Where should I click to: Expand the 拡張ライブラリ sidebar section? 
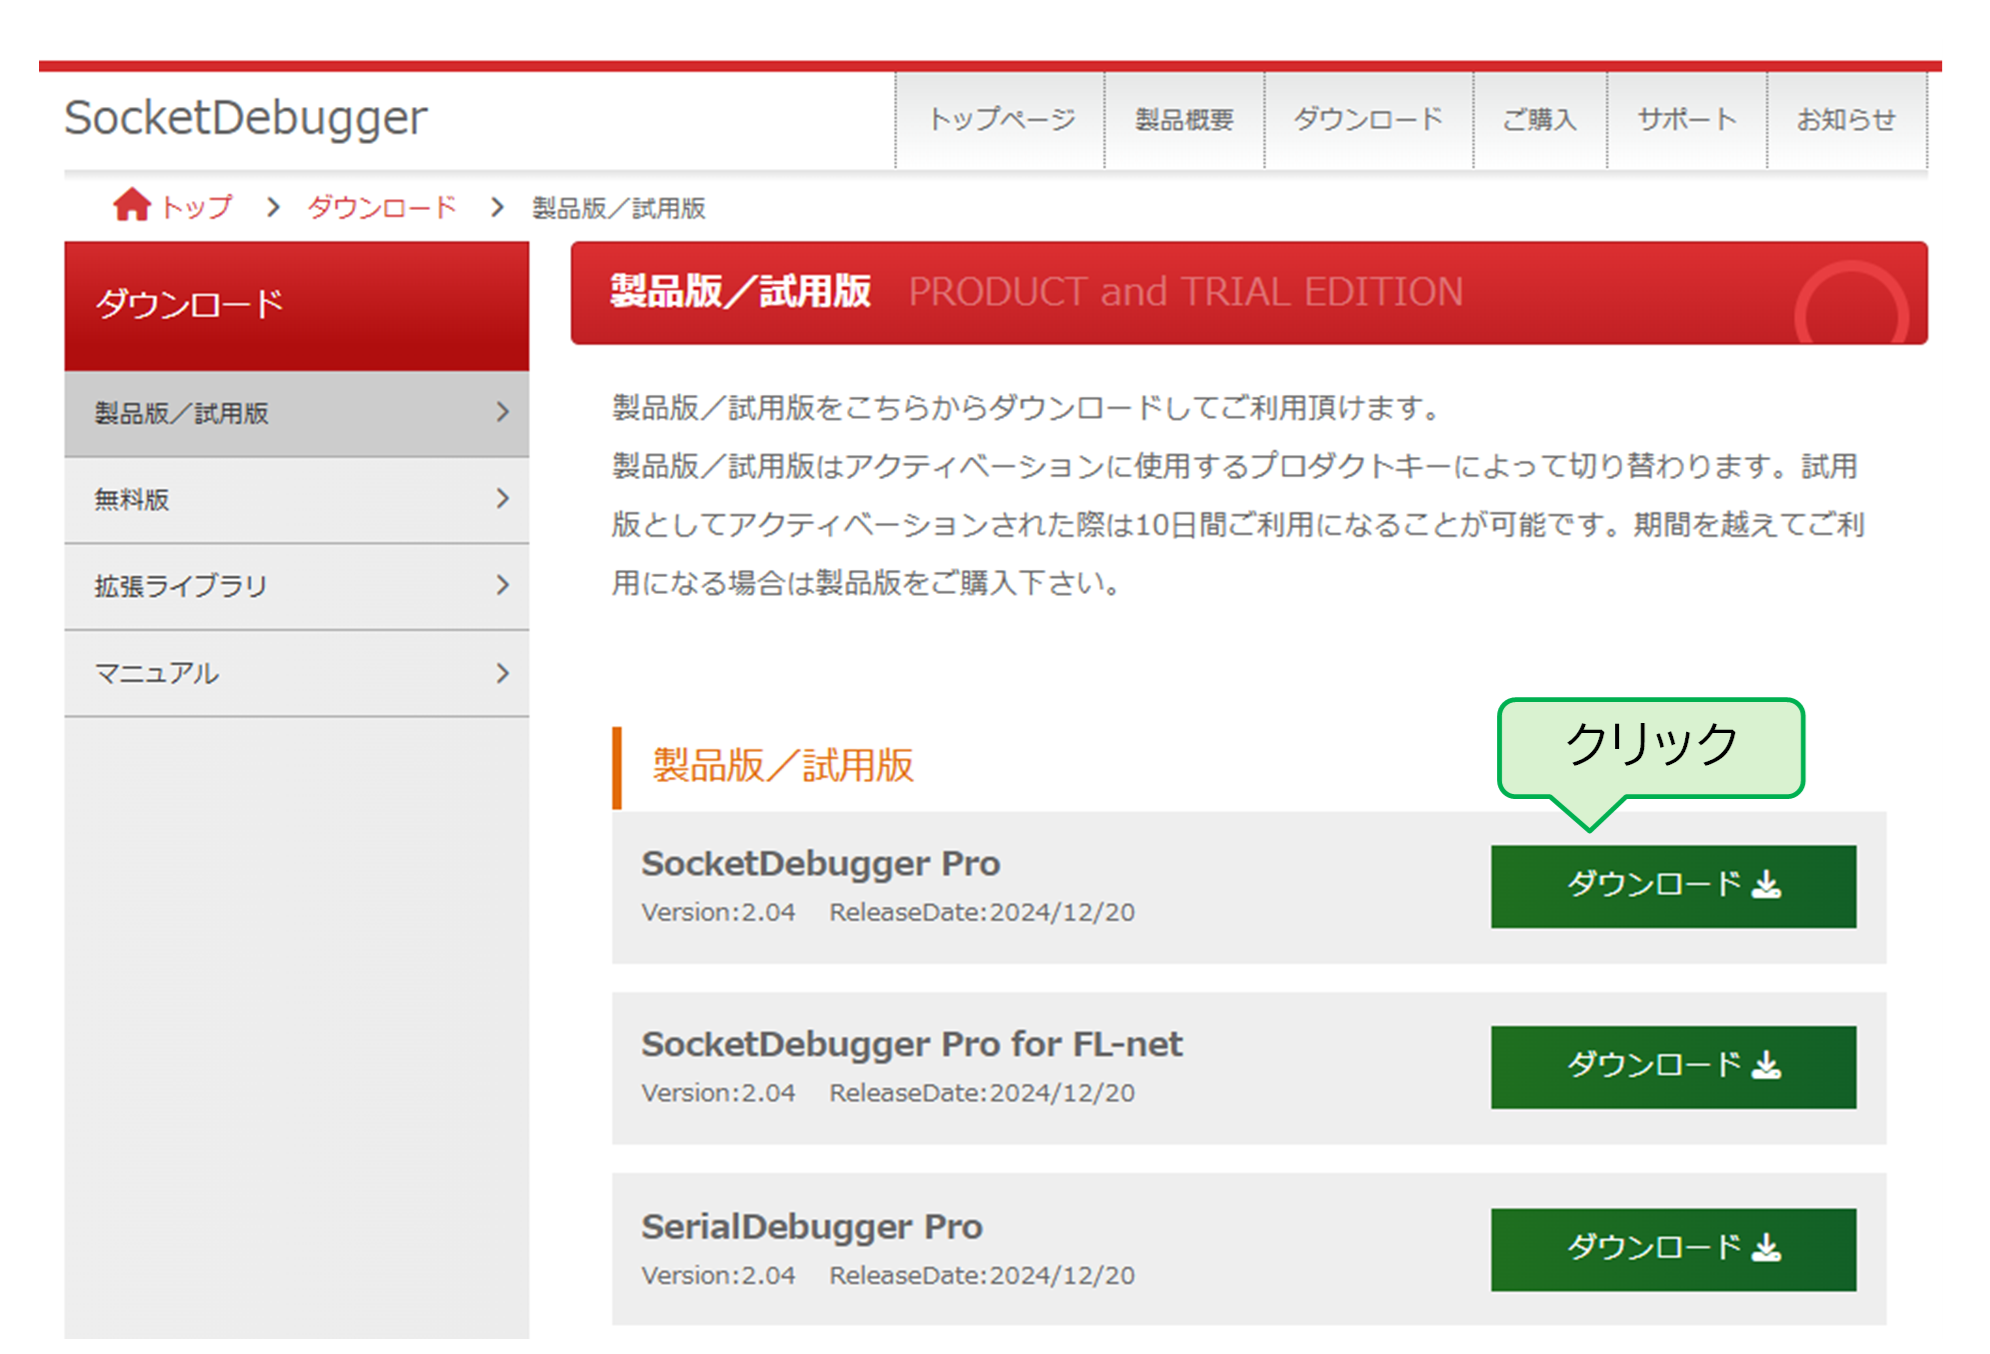(x=296, y=586)
